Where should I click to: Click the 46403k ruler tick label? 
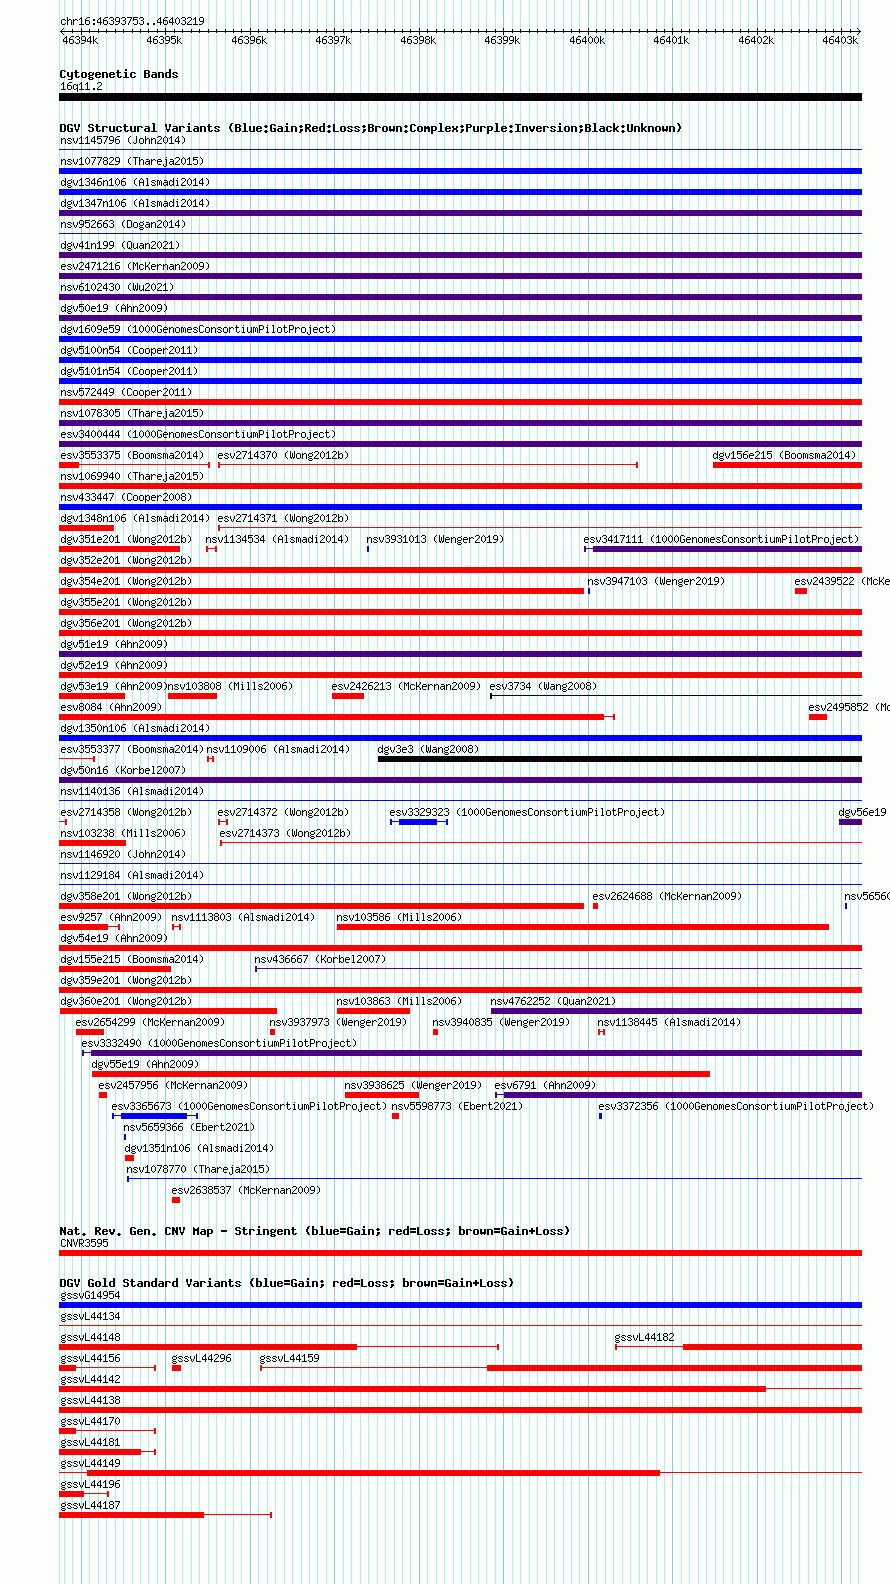click(x=840, y=40)
